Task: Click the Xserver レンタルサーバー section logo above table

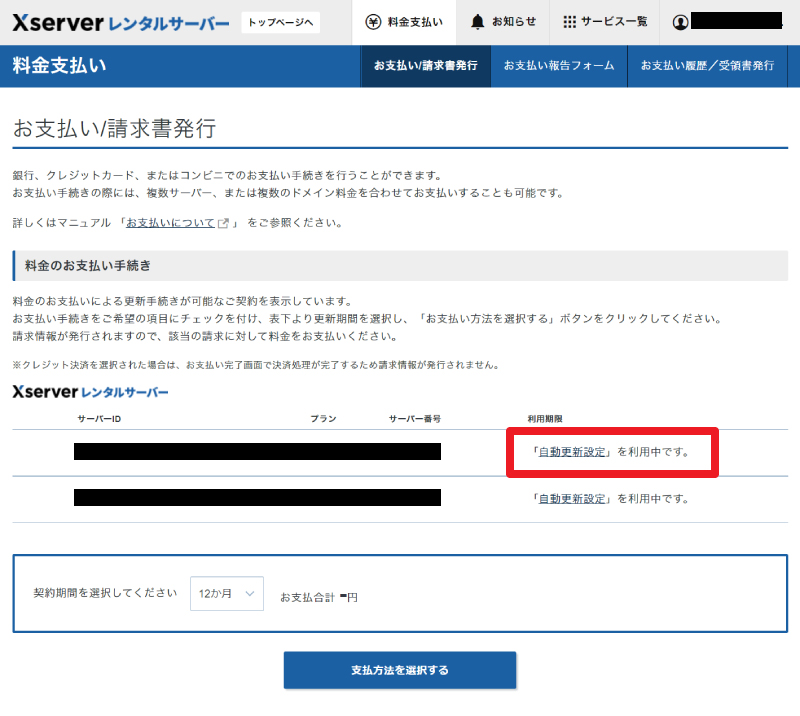Action: pos(90,392)
